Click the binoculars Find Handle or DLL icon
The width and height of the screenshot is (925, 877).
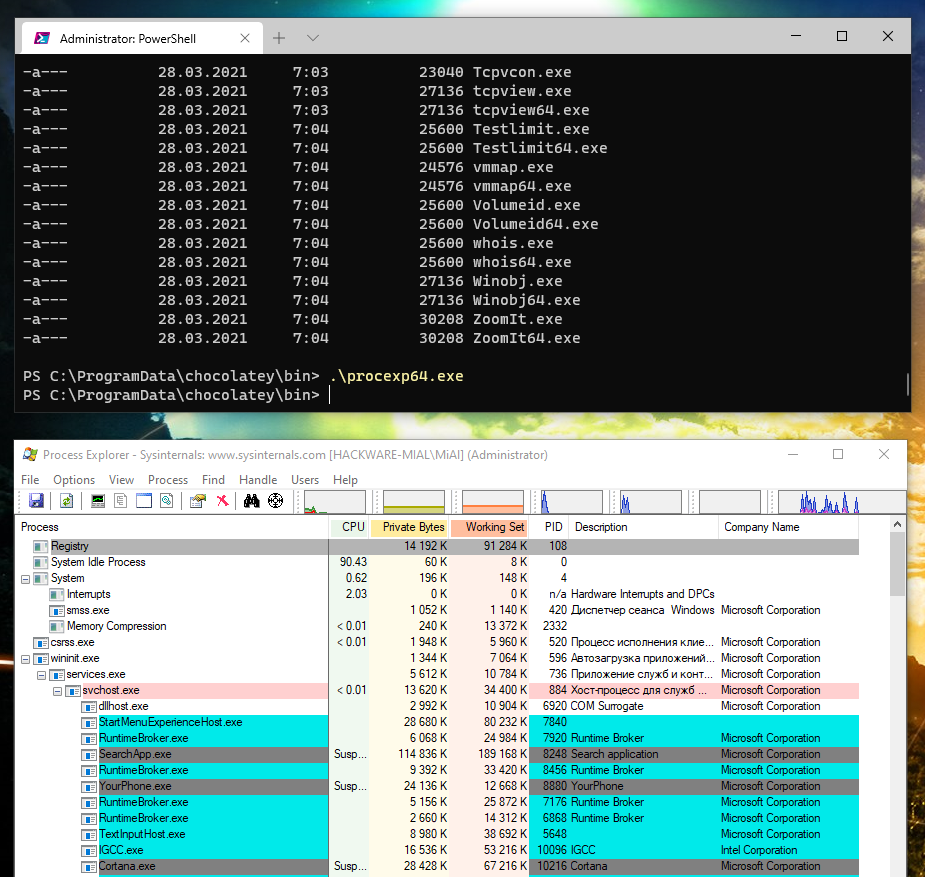[x=252, y=501]
